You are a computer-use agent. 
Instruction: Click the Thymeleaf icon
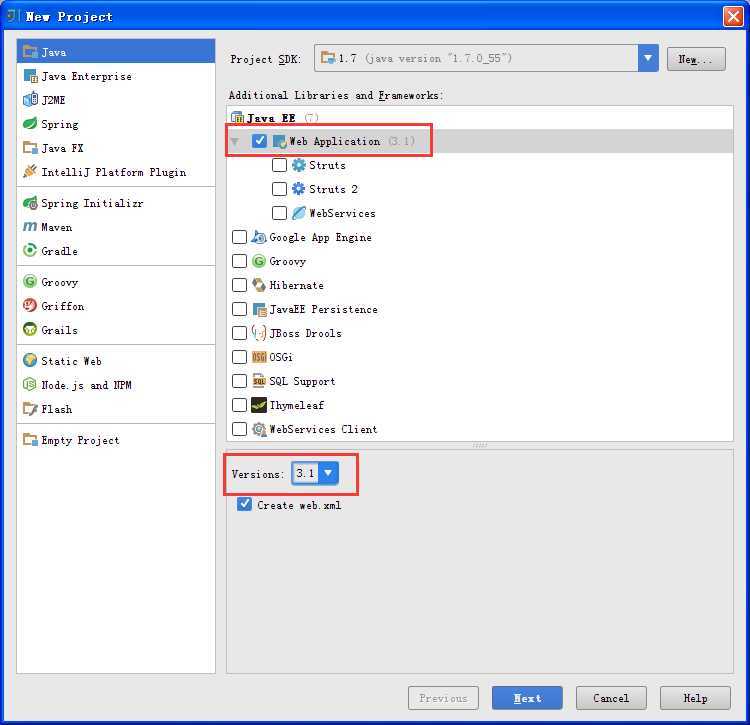click(x=259, y=405)
